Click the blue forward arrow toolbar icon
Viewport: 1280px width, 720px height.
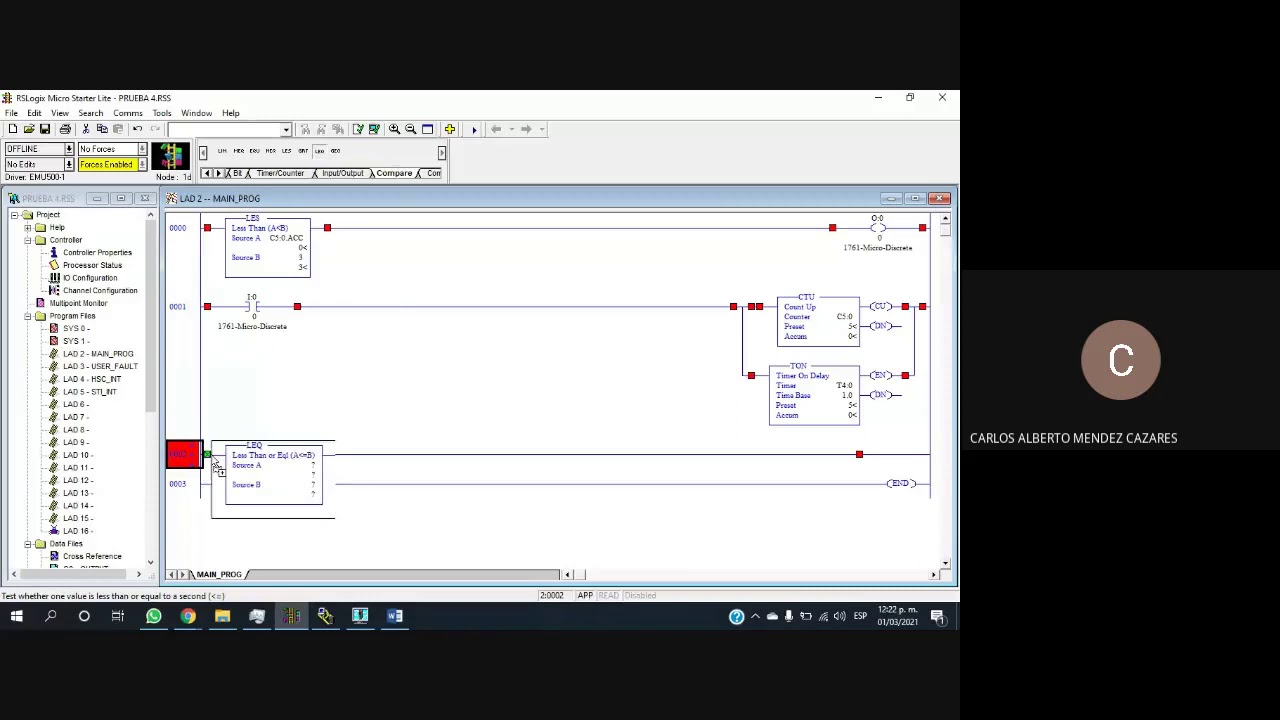(x=474, y=129)
